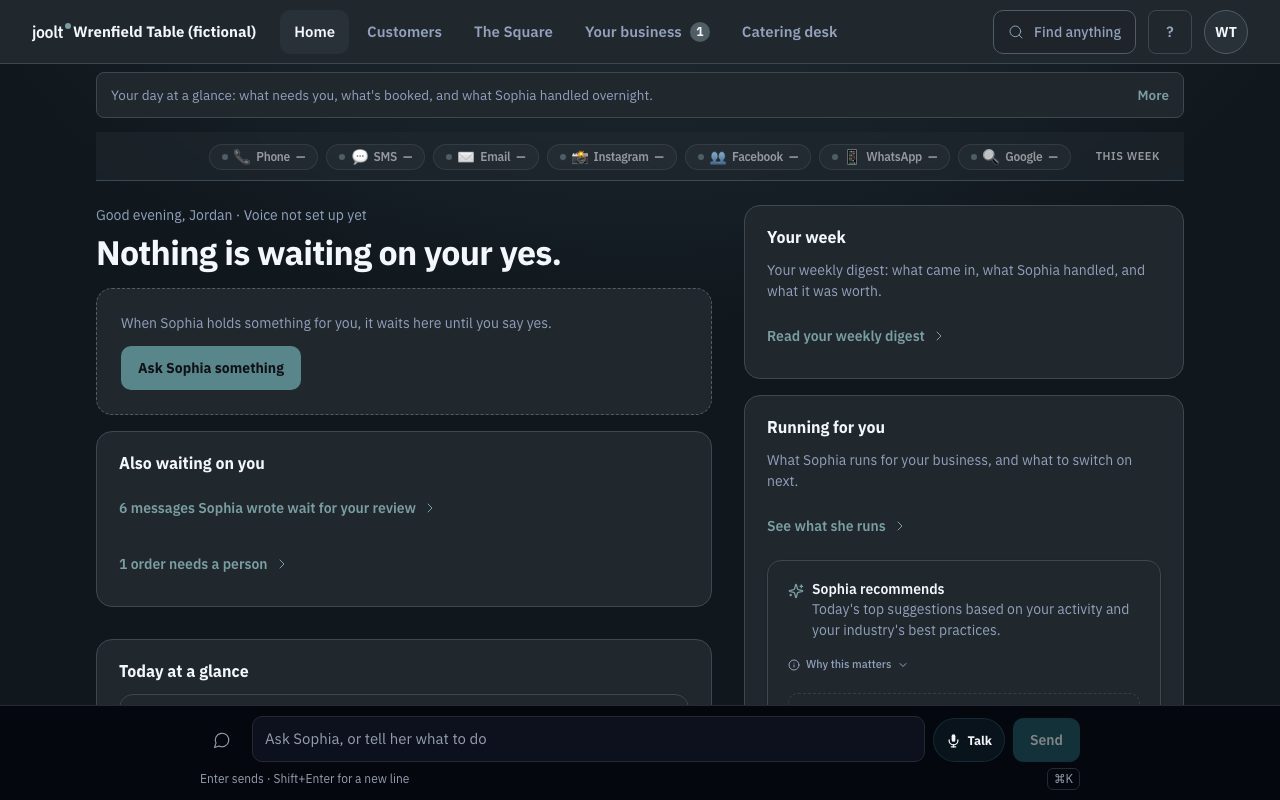Click the joolt logo
Screen dimensions: 1280x800
[x=51, y=32]
